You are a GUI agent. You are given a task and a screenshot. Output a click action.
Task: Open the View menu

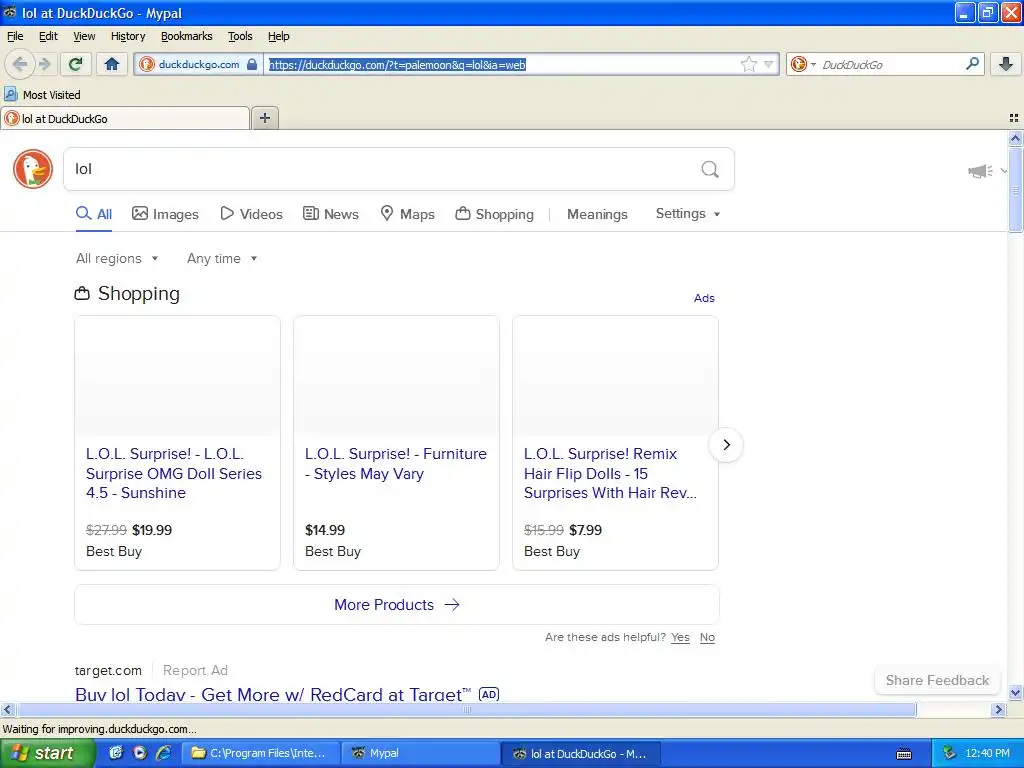coord(84,36)
